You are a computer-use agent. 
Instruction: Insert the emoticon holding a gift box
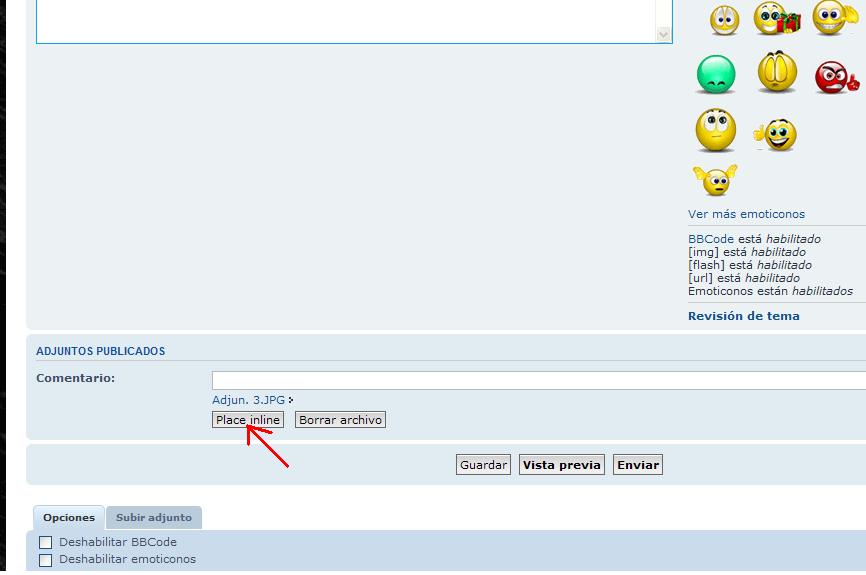tap(776, 18)
